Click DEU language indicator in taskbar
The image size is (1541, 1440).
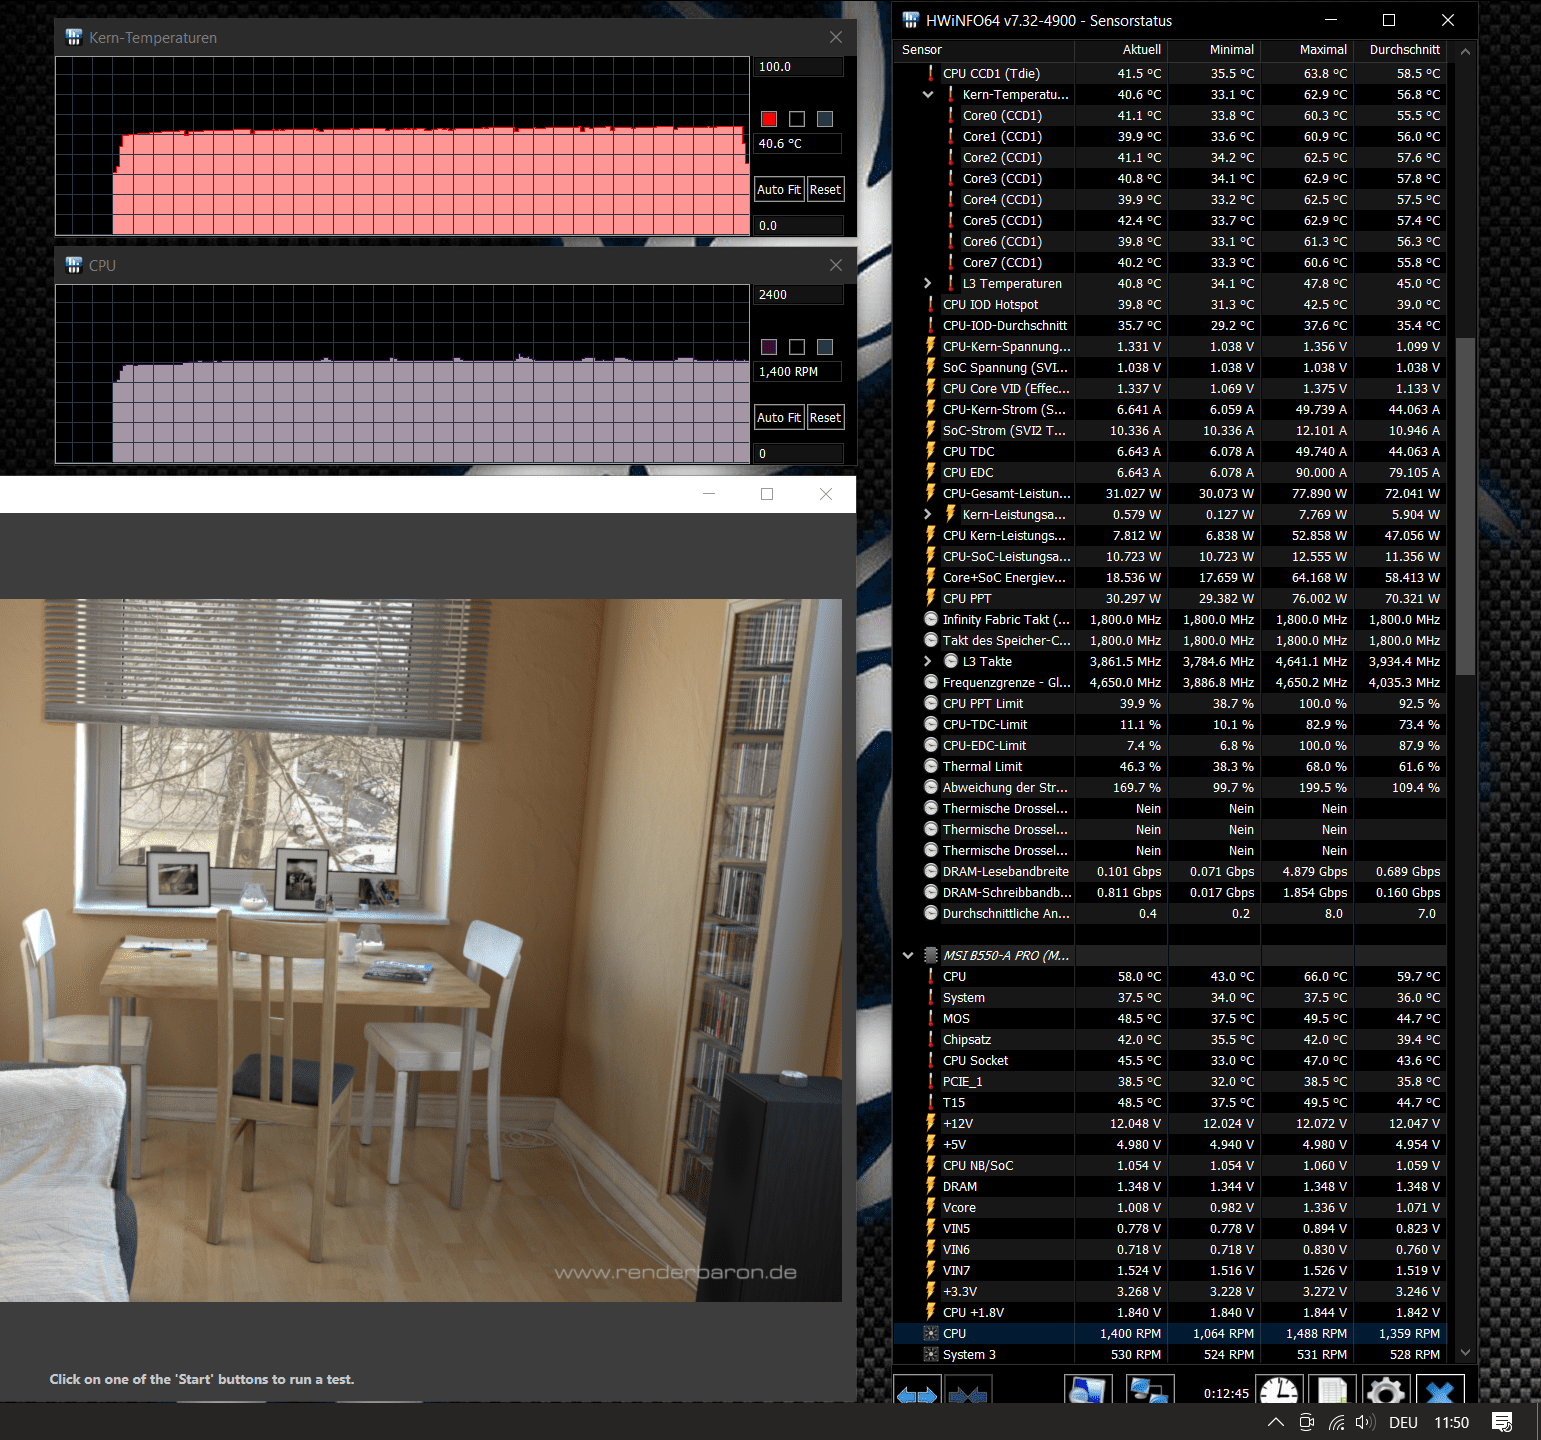(1403, 1422)
